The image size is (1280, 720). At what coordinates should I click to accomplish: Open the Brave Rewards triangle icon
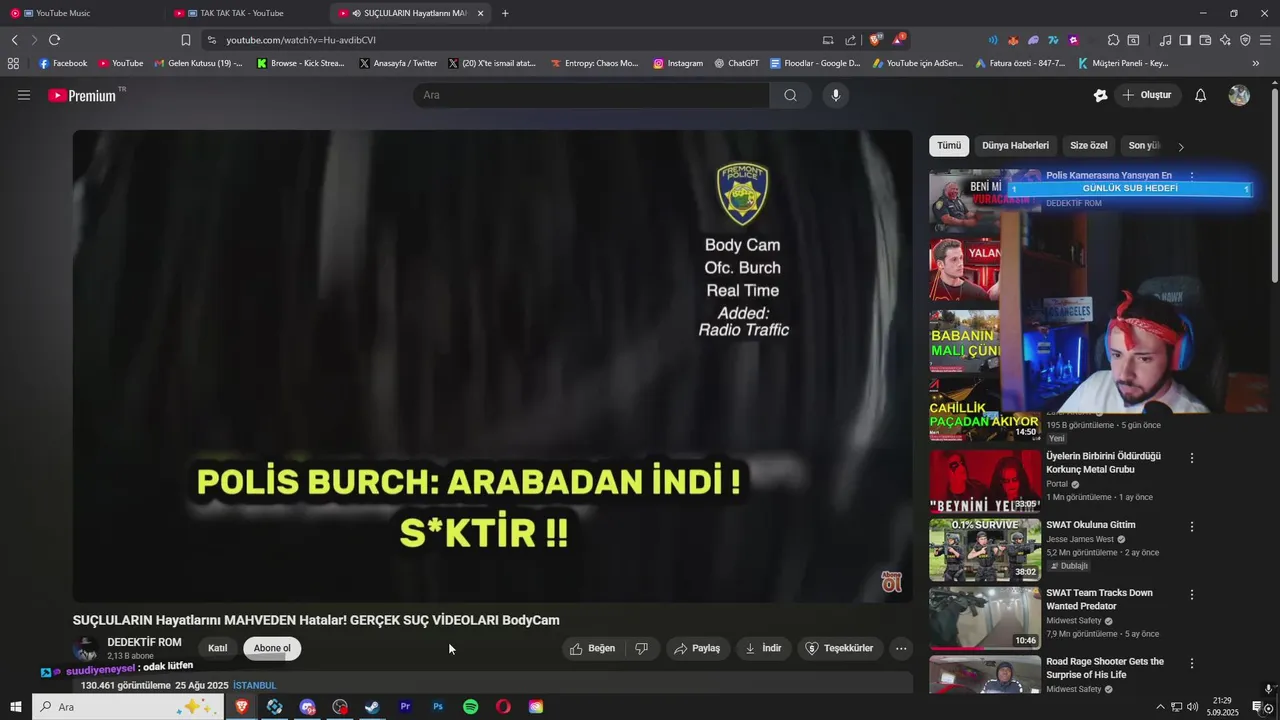click(899, 40)
